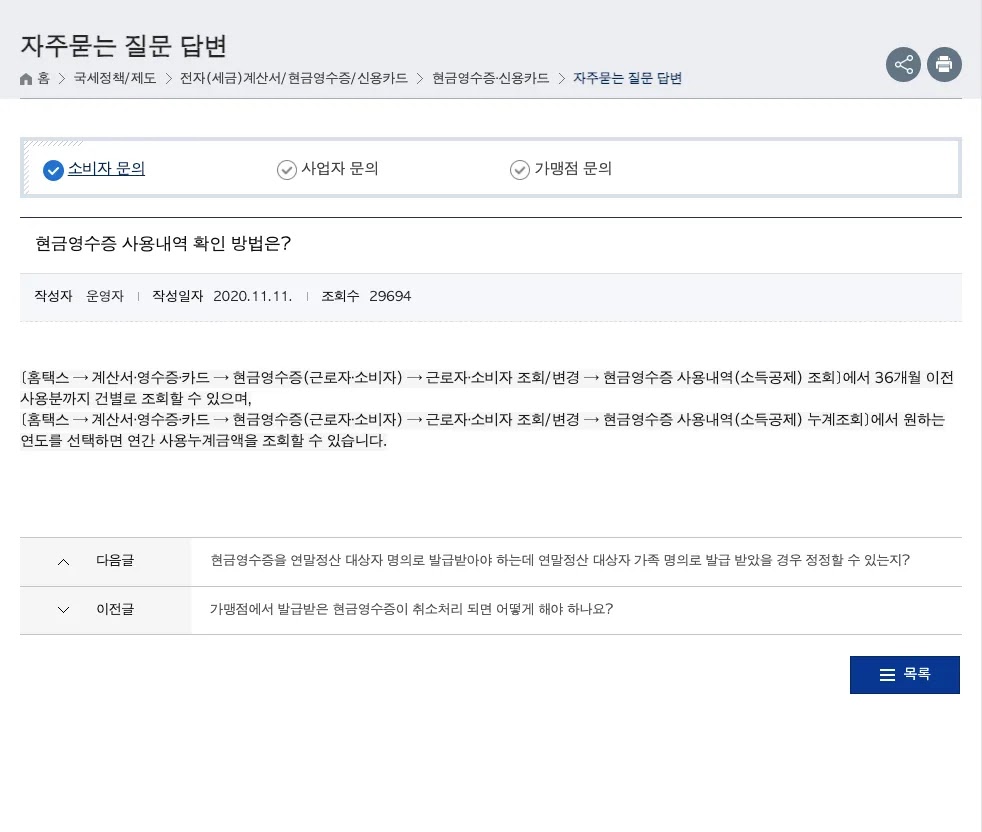982x832 pixels.
Task: Open 자주묻는 질문 답변 breadcrumb link
Action: (627, 78)
